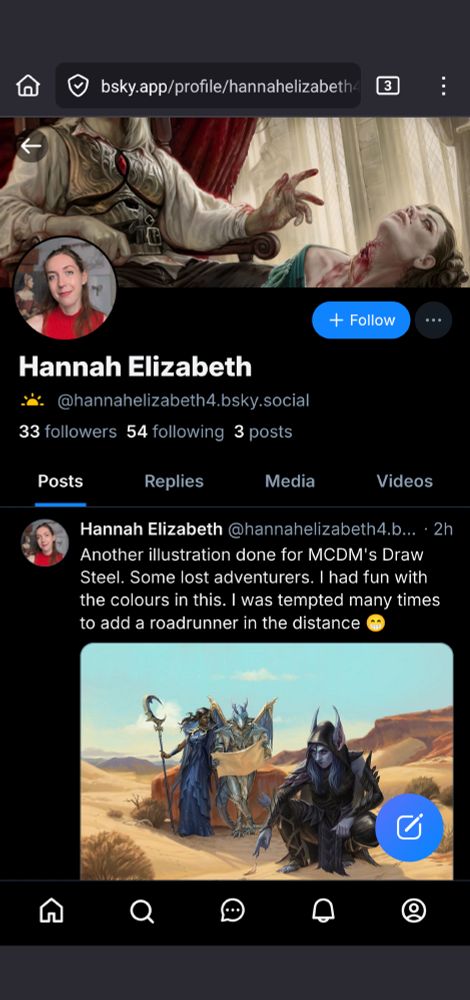
Task: Compose a new post with floating button
Action: coord(409,828)
